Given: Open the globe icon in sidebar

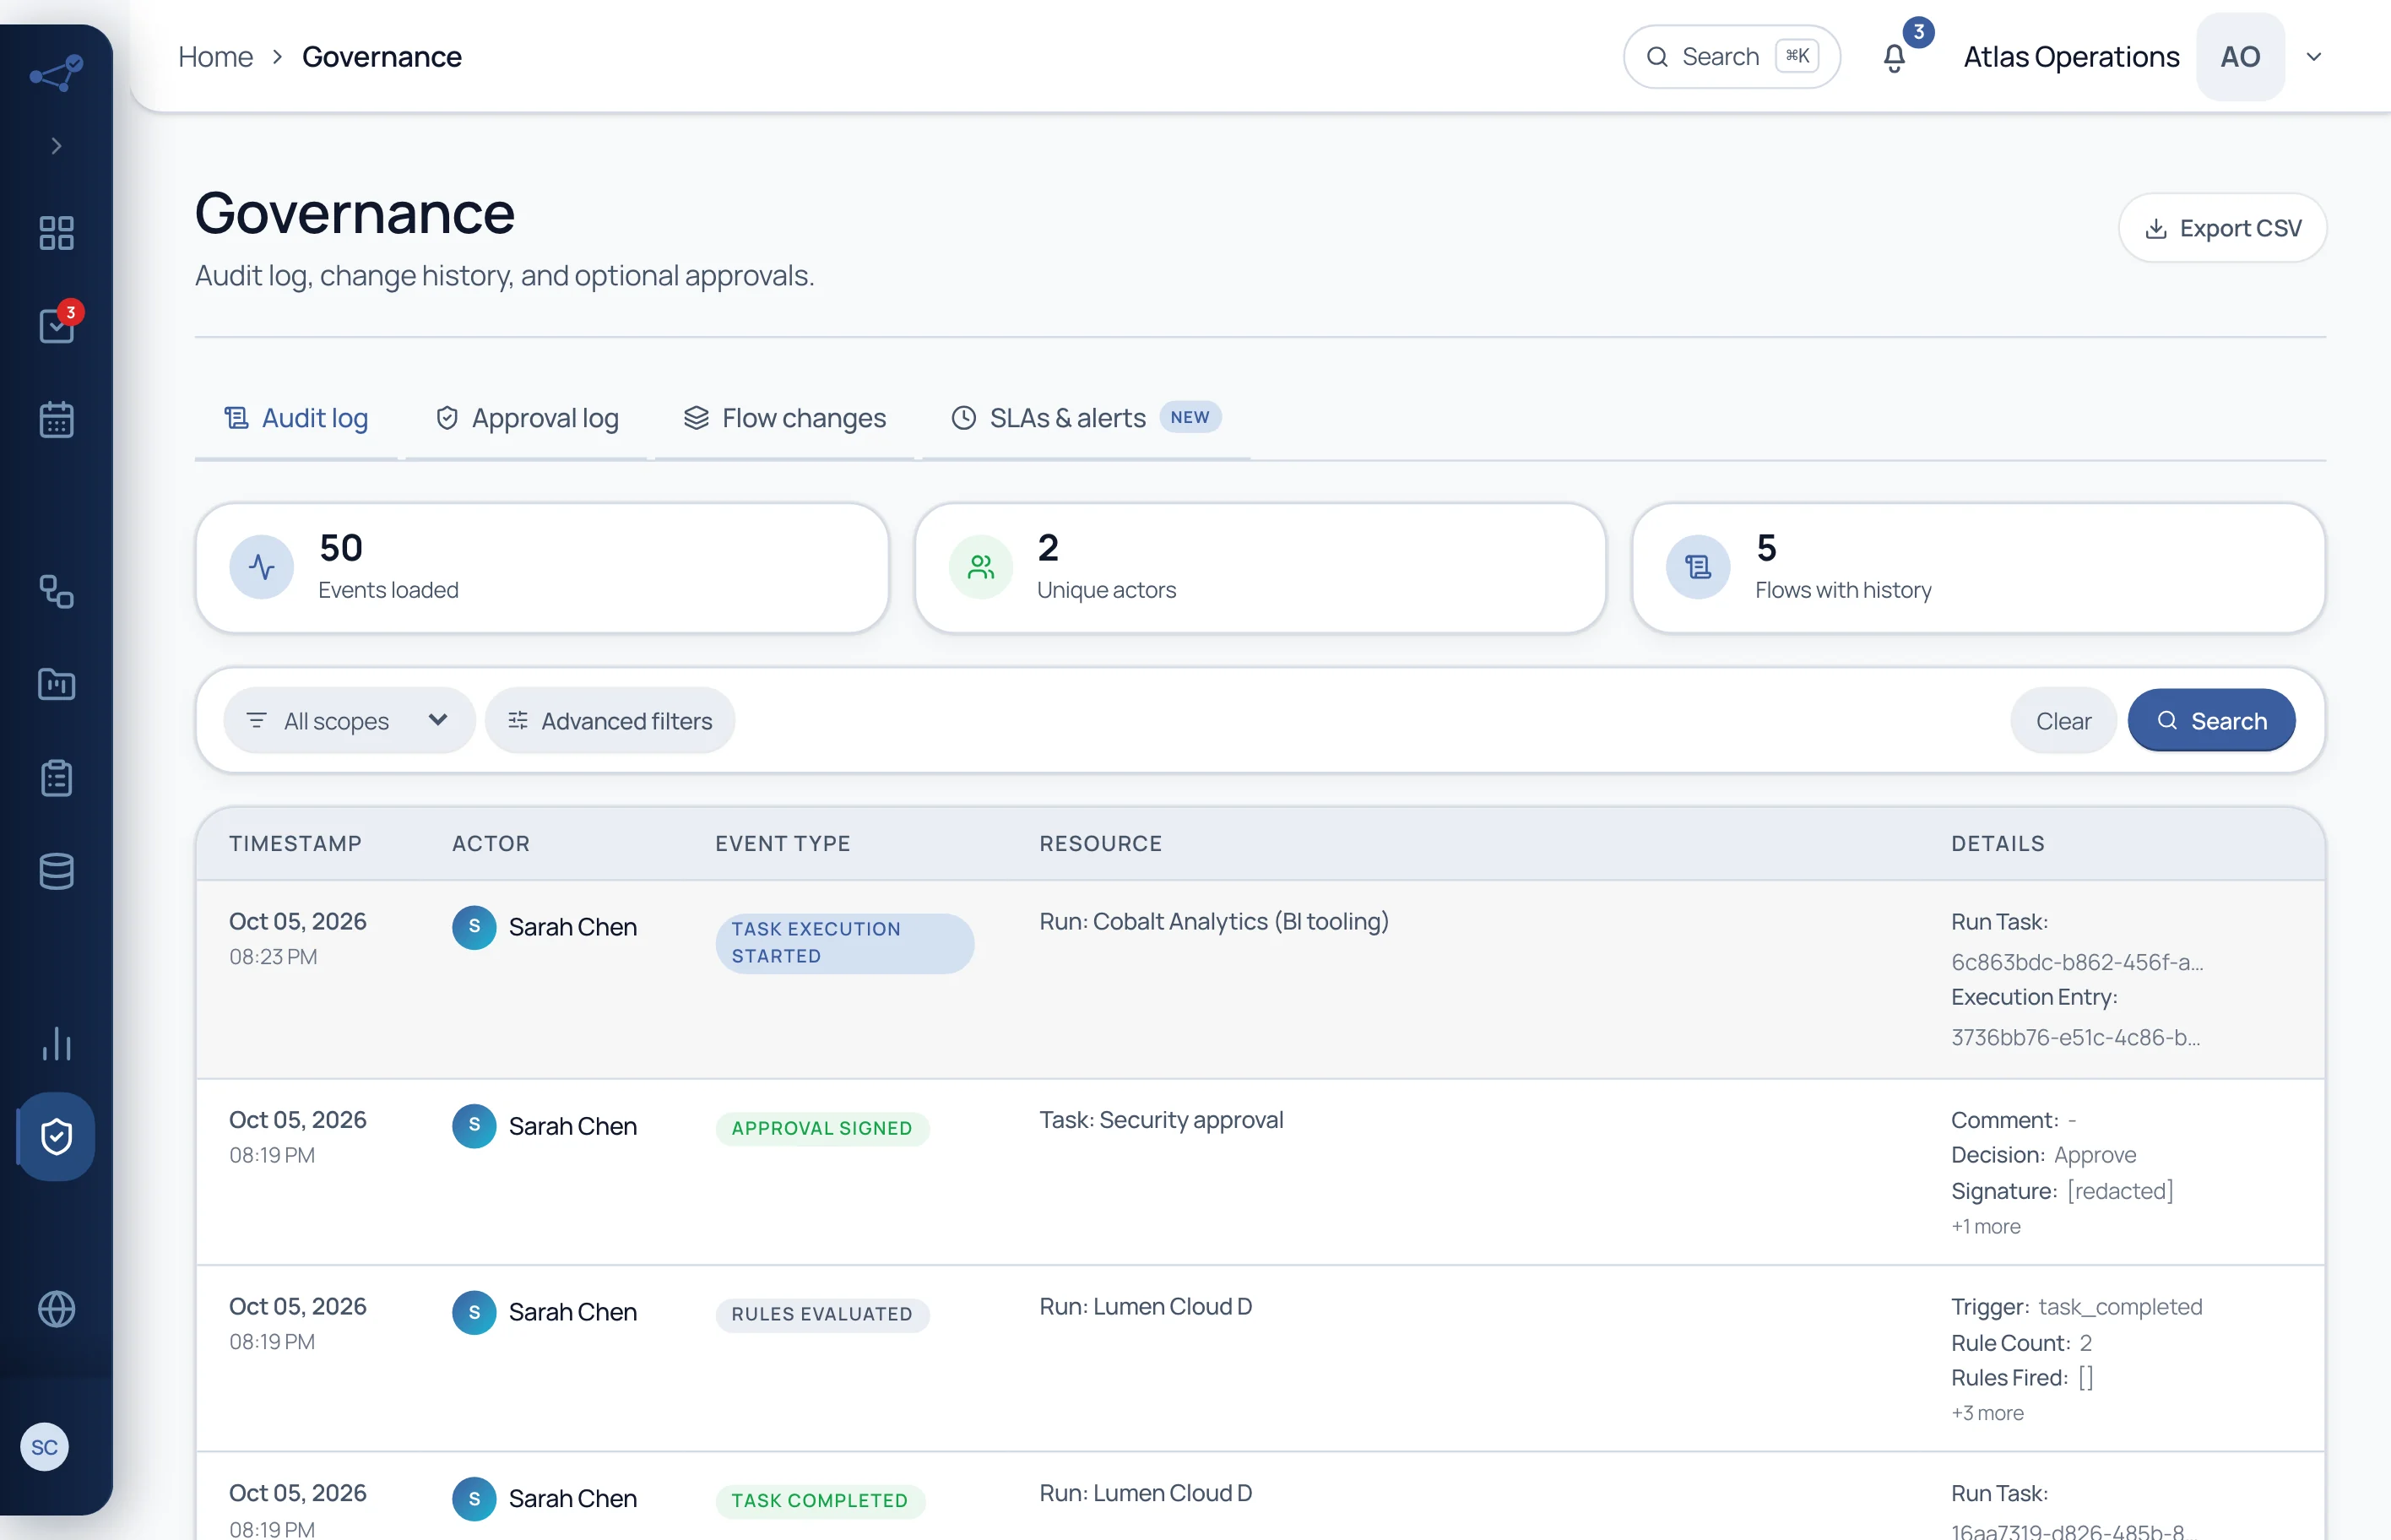Looking at the screenshot, I should pyautogui.click(x=56, y=1308).
